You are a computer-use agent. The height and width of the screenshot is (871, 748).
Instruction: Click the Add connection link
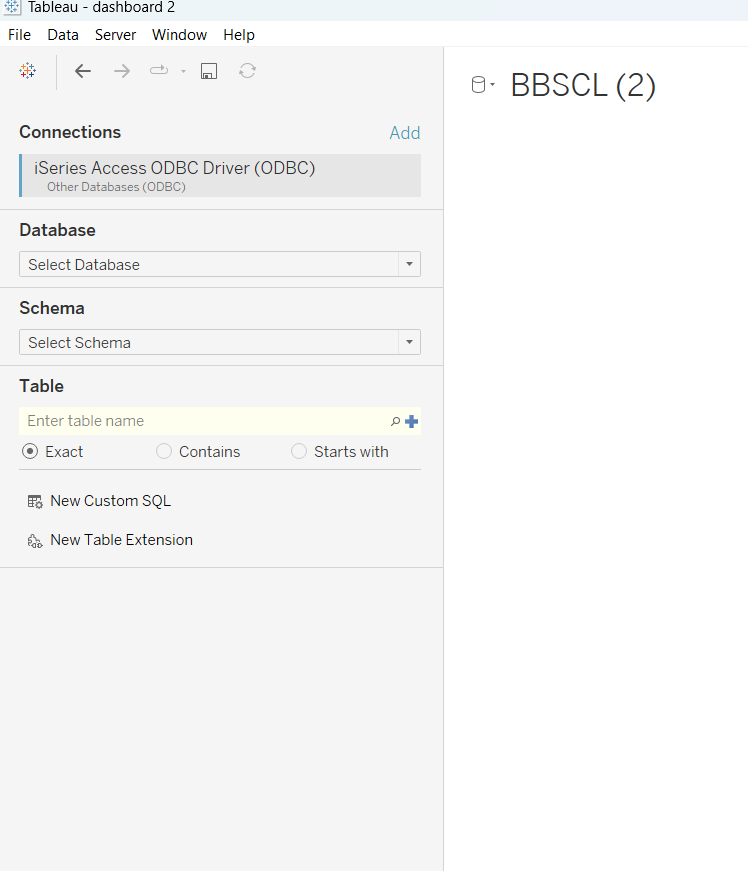pyautogui.click(x=404, y=133)
